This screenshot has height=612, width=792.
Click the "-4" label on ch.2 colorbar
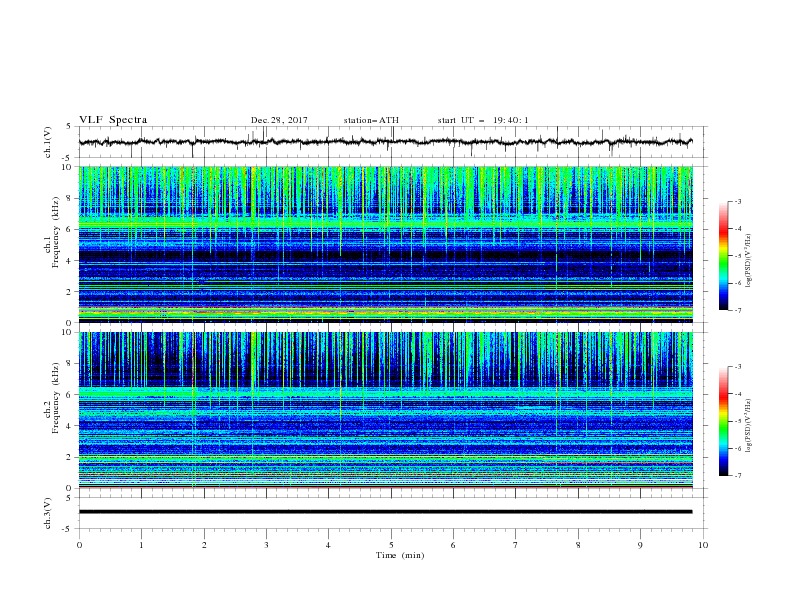tap(737, 394)
